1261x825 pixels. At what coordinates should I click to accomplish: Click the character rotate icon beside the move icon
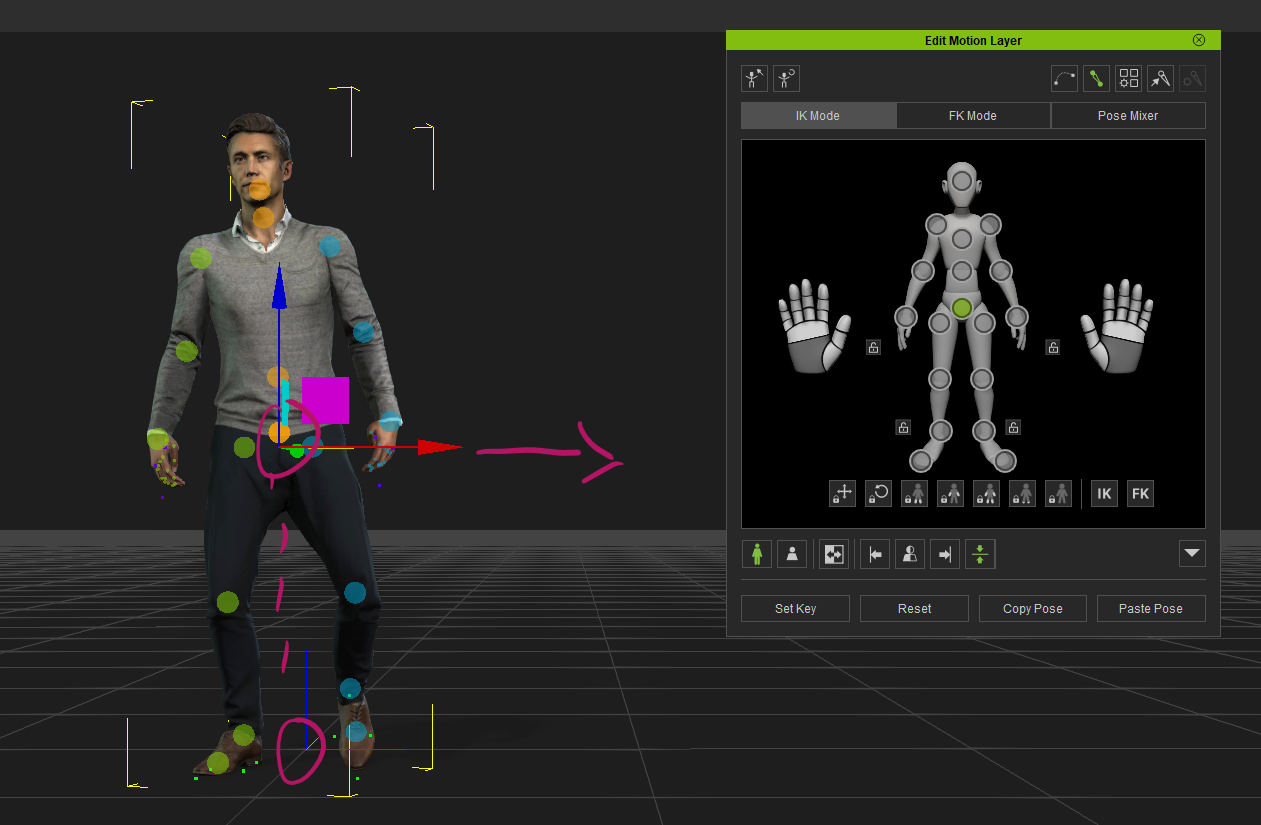786,79
